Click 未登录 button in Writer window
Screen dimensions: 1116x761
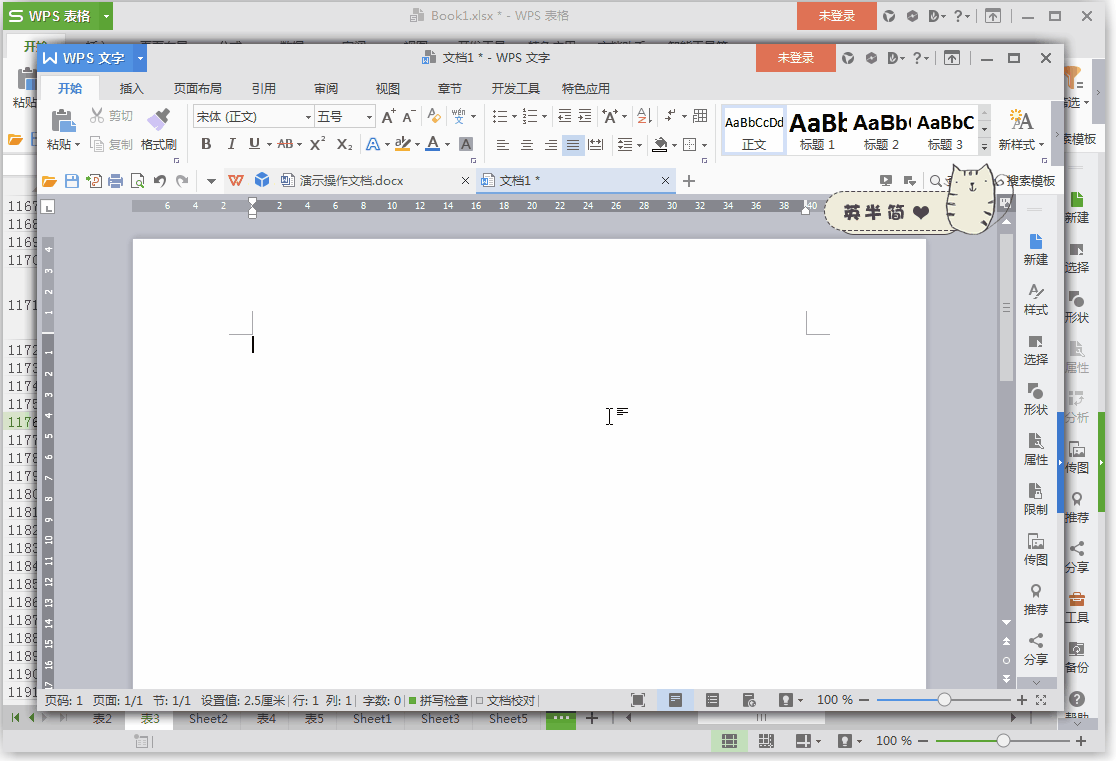pyautogui.click(x=796, y=58)
